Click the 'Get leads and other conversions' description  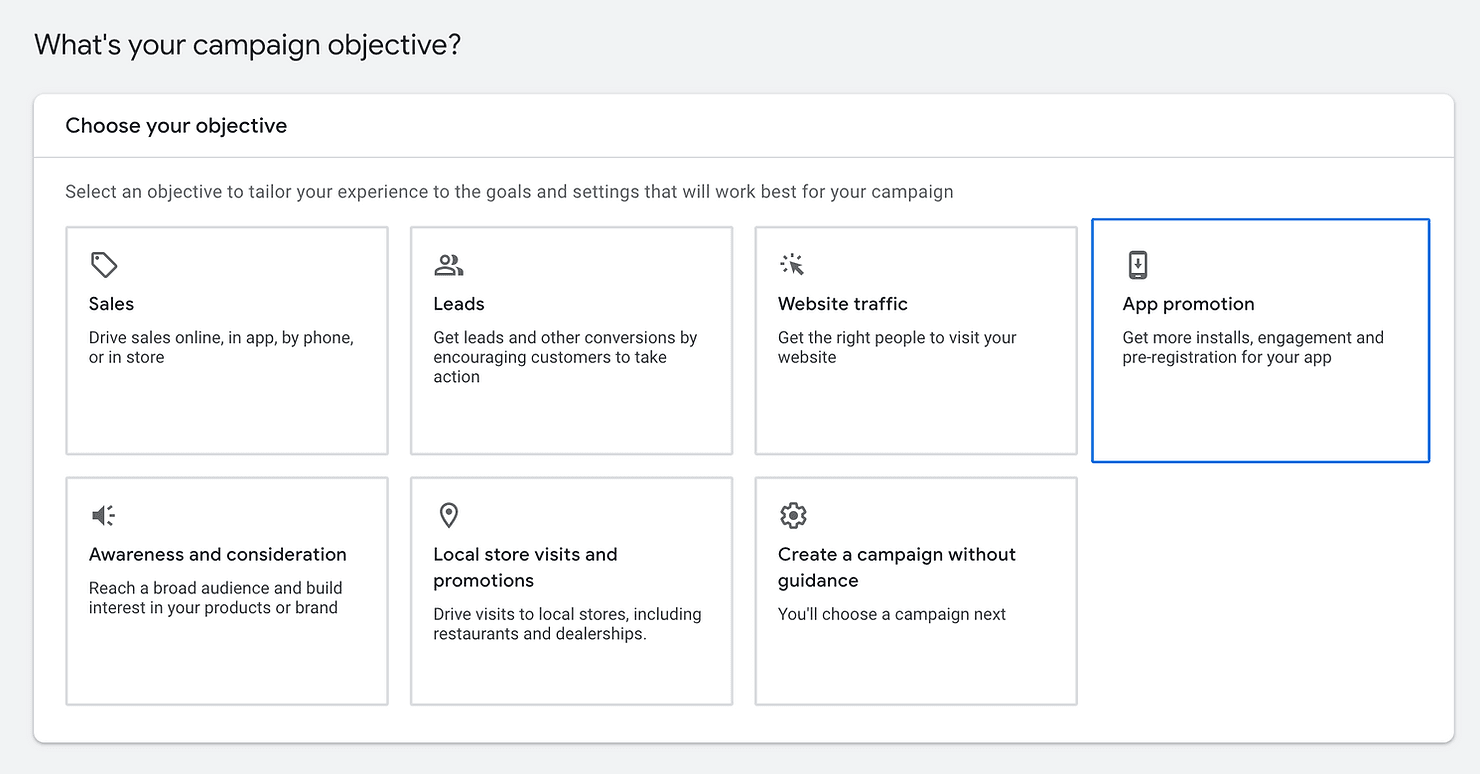565,357
